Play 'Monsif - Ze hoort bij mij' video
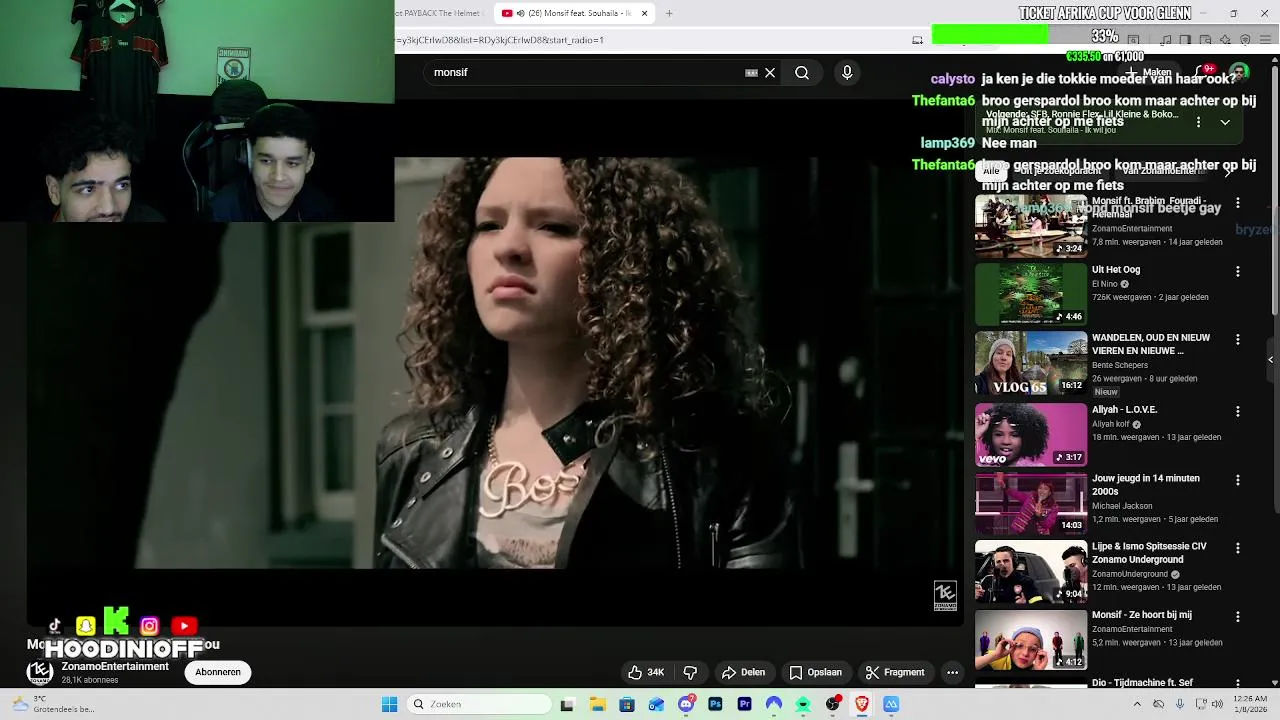 coord(1031,640)
